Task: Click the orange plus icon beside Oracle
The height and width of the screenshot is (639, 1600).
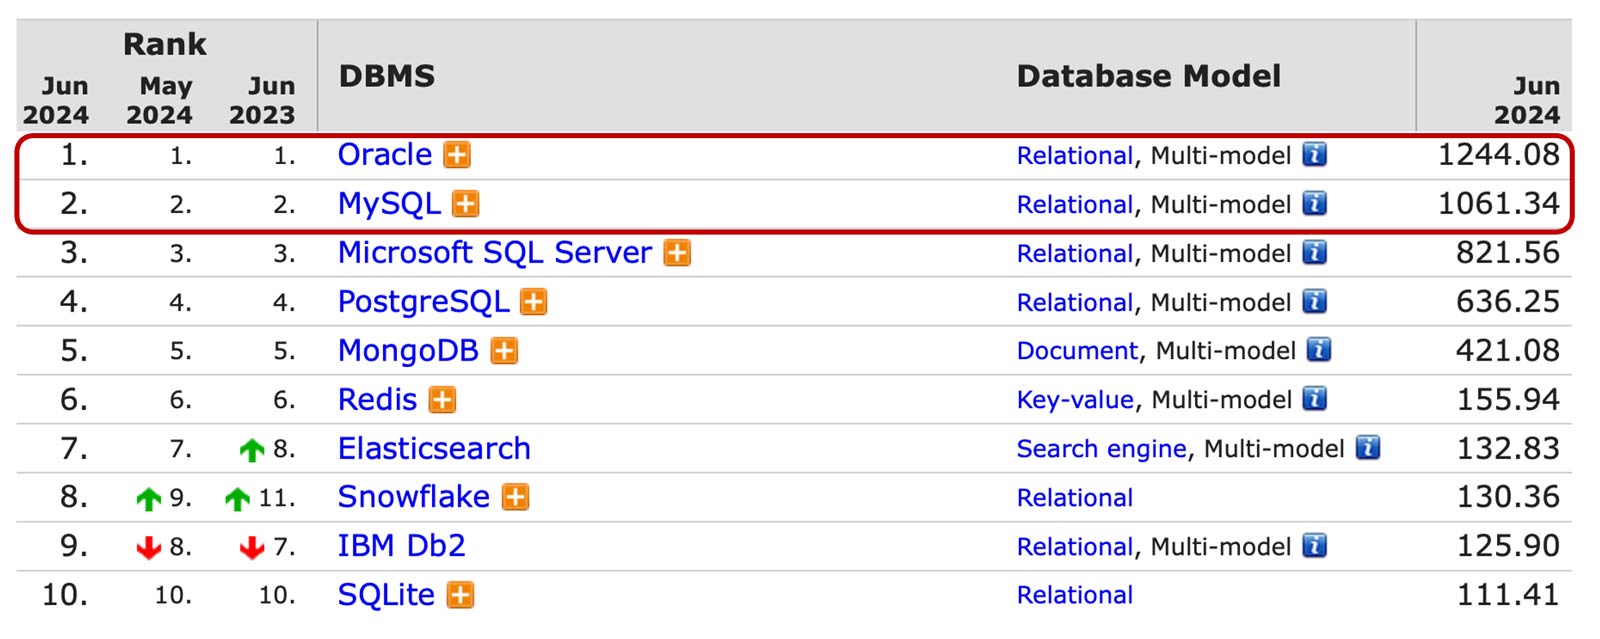Action: tap(457, 155)
